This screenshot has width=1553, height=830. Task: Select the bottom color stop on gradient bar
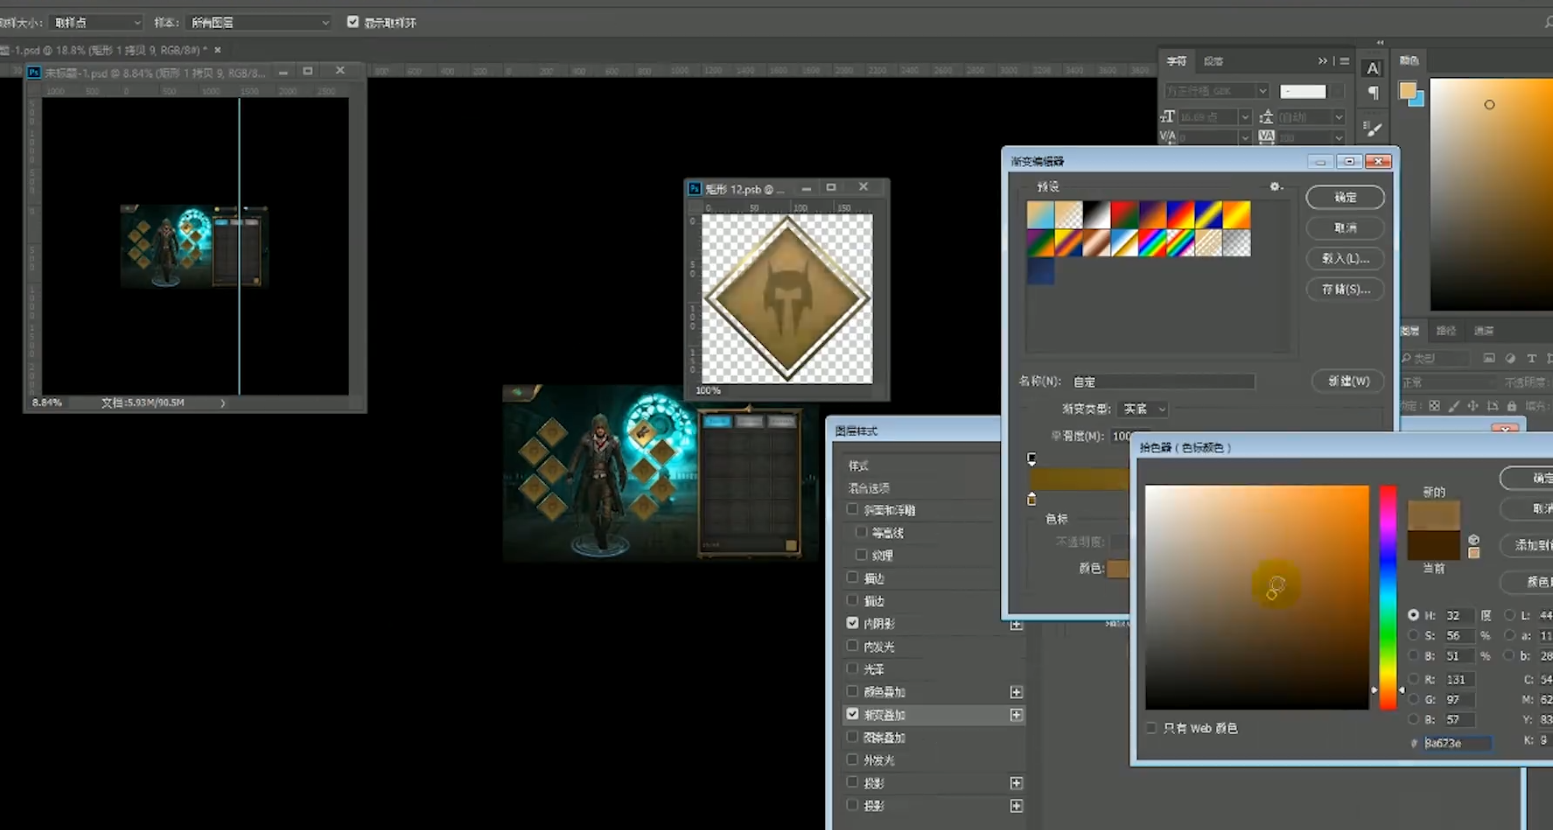1031,498
